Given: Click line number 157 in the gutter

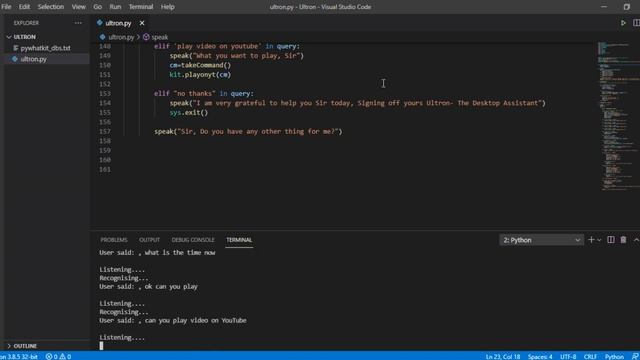Looking at the screenshot, I should (105, 131).
